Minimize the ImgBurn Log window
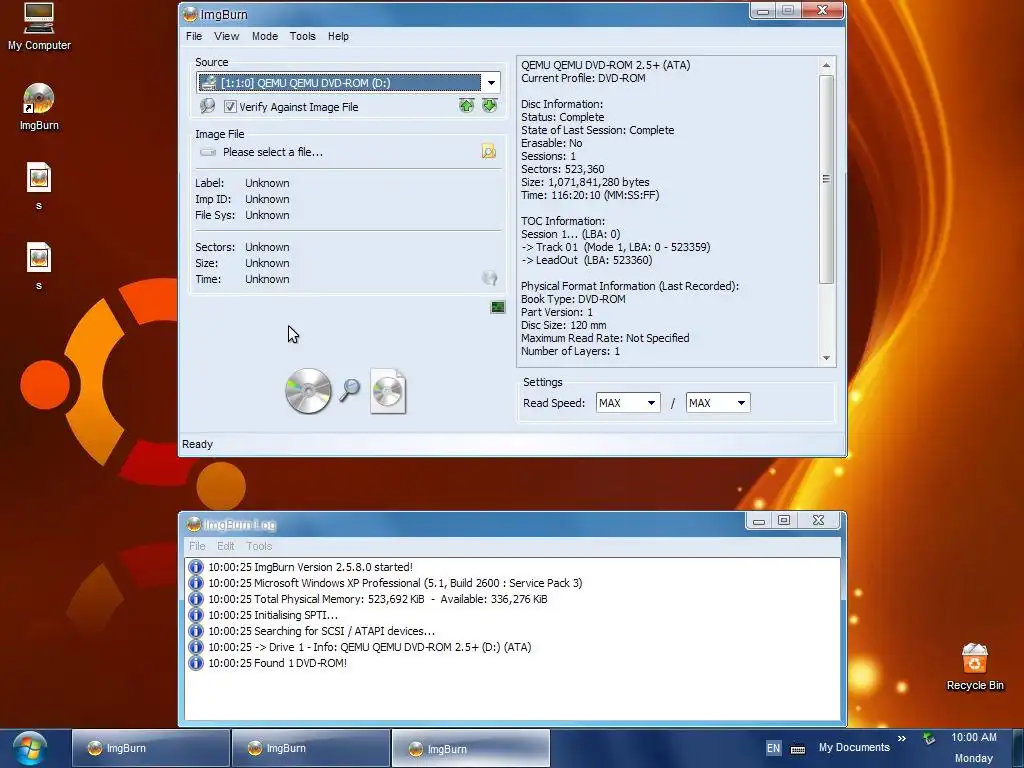1024x768 pixels. pos(759,520)
